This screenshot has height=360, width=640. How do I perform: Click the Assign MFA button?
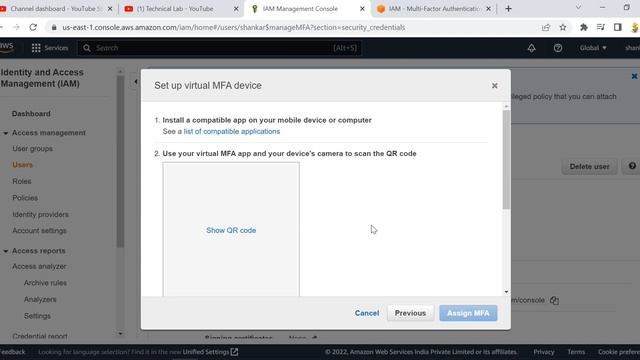click(x=468, y=313)
